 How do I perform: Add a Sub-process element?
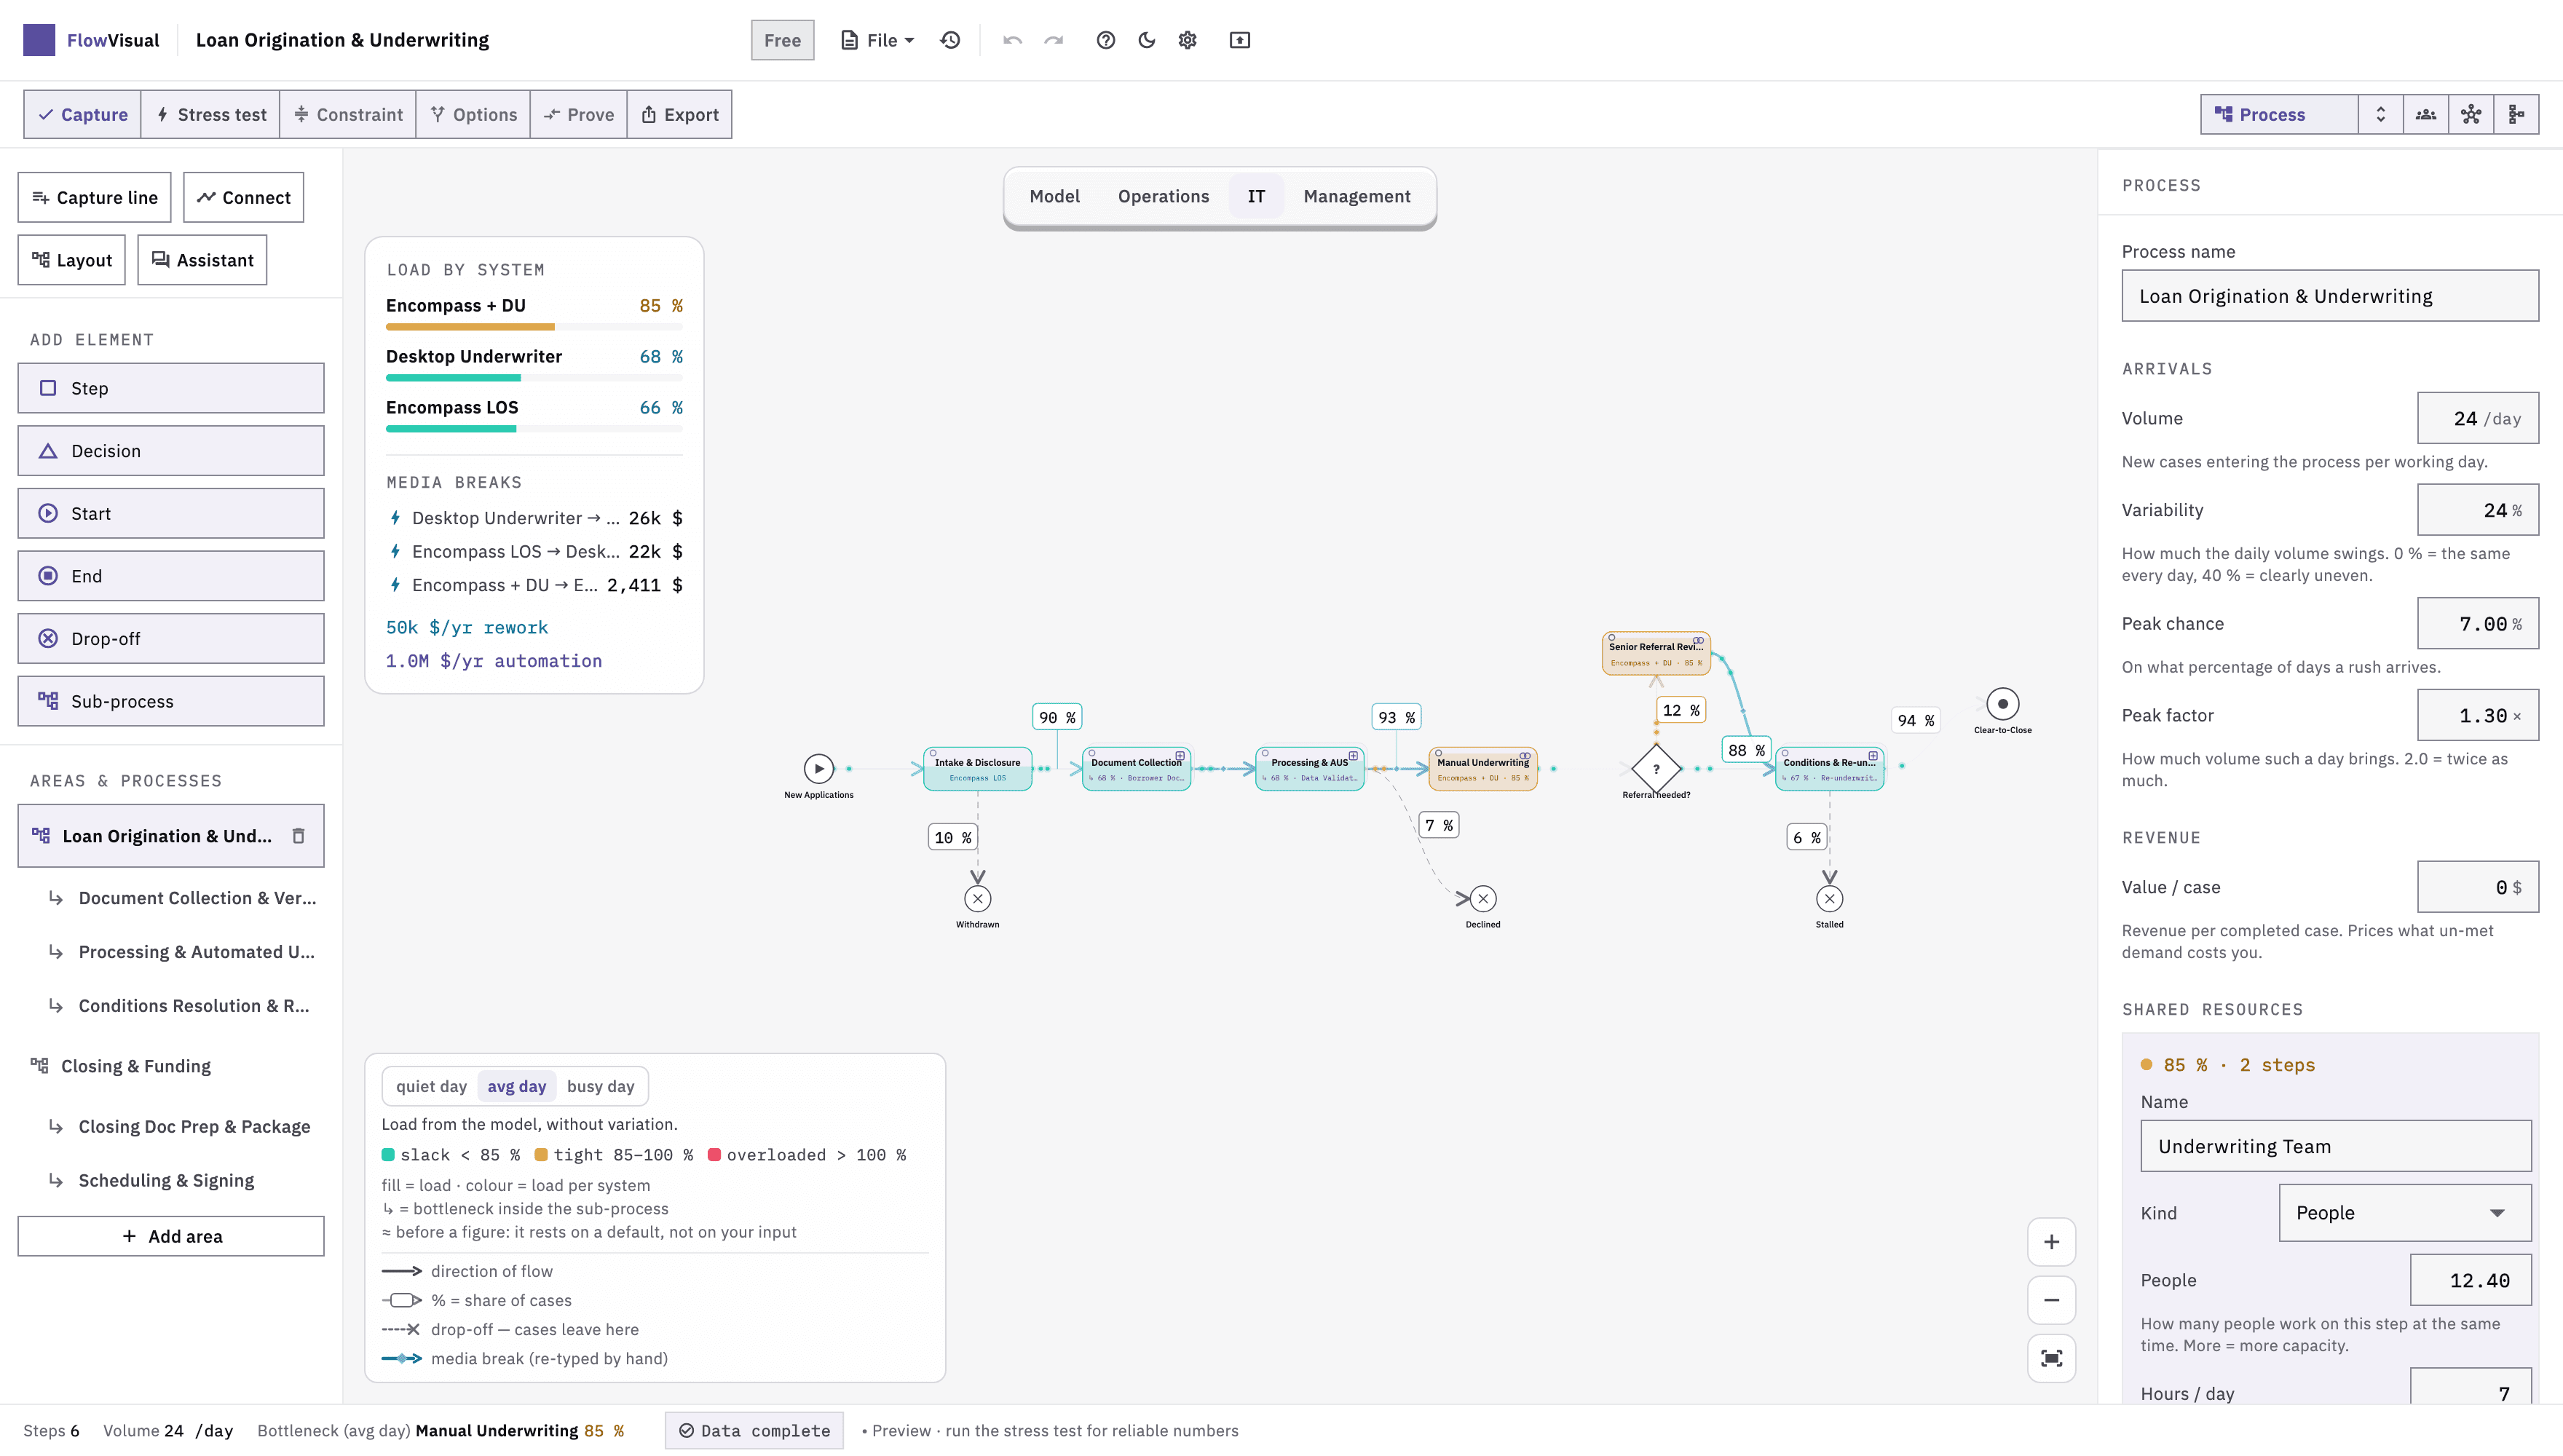click(171, 701)
